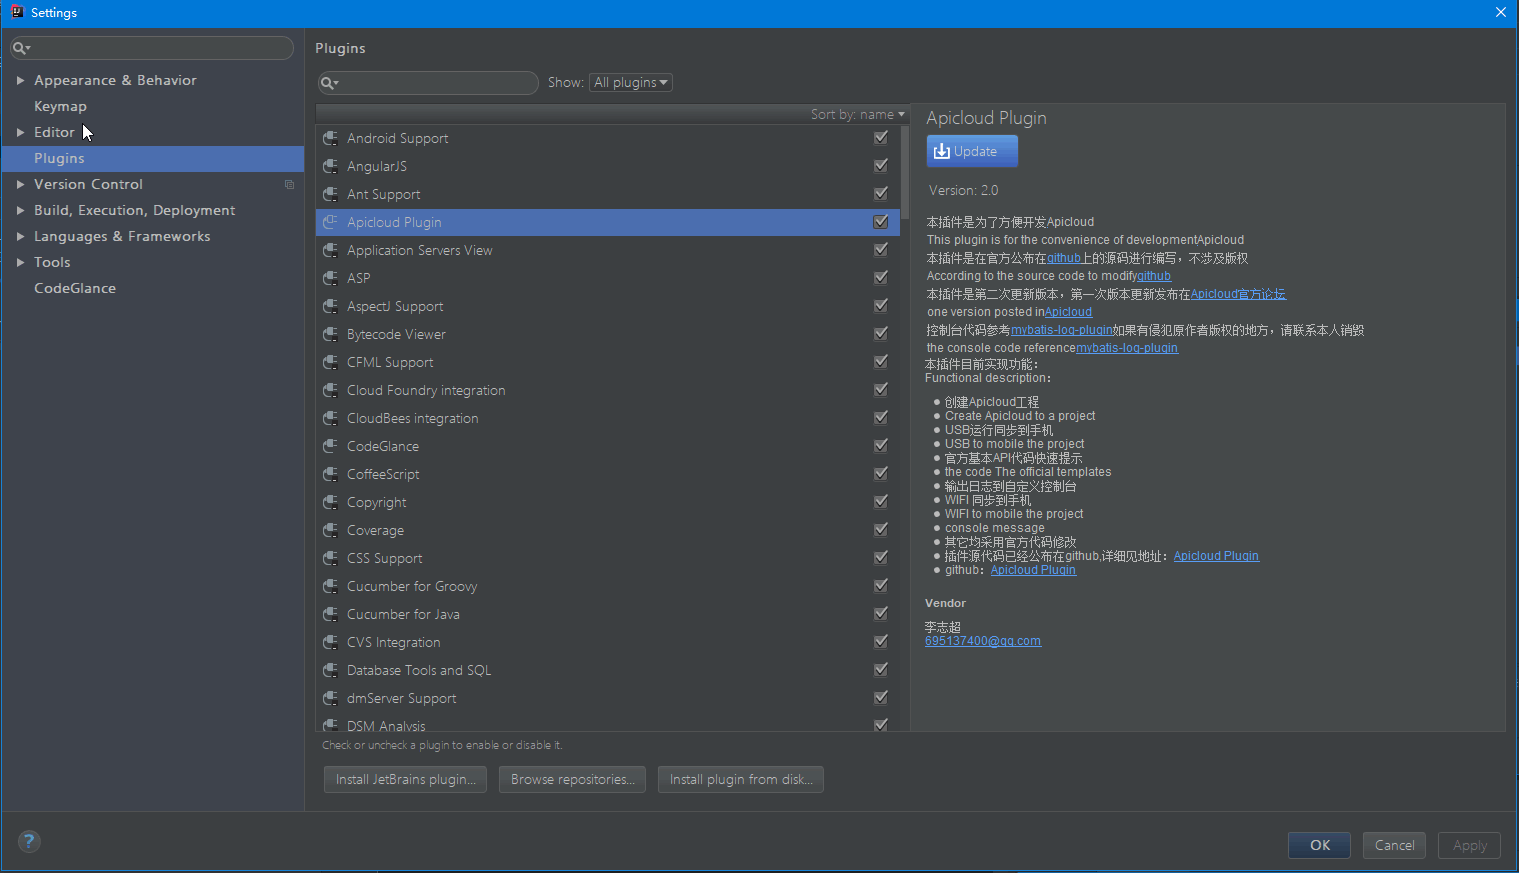The image size is (1519, 873).
Task: Uncheck the Bytecode Viewer checkbox
Action: [x=881, y=334]
